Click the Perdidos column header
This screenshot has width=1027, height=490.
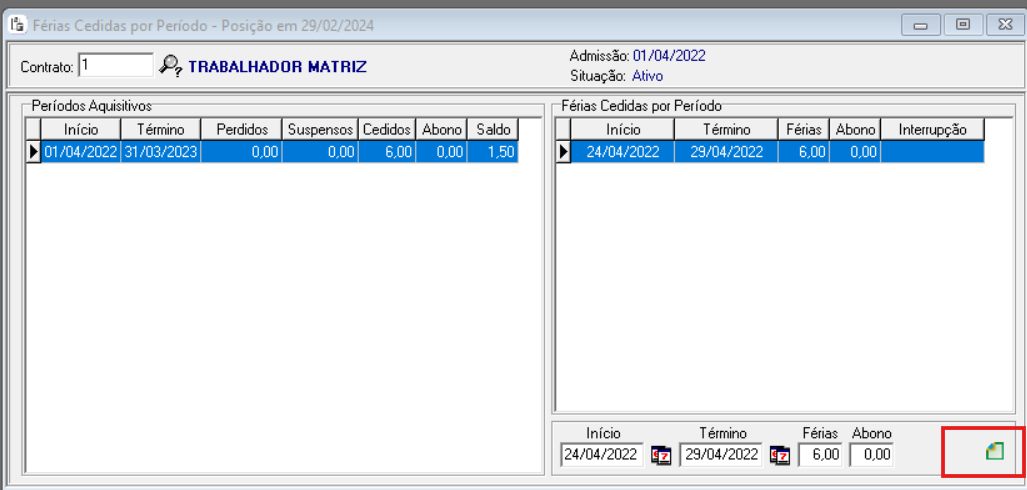coord(242,130)
